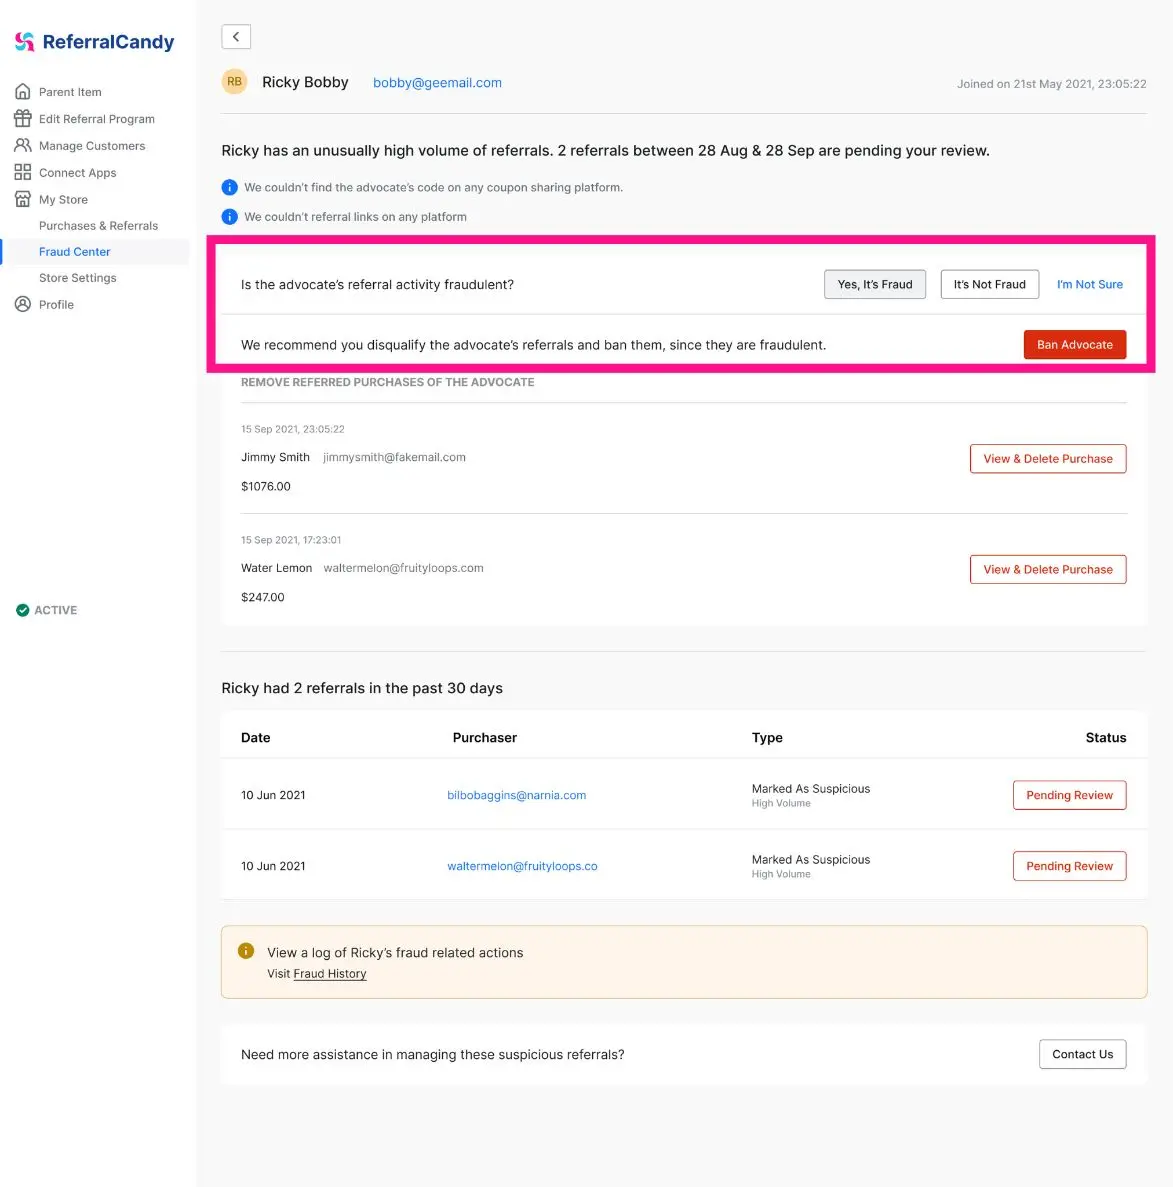
Task: Open Store Settings sidebar item
Action: click(x=78, y=278)
